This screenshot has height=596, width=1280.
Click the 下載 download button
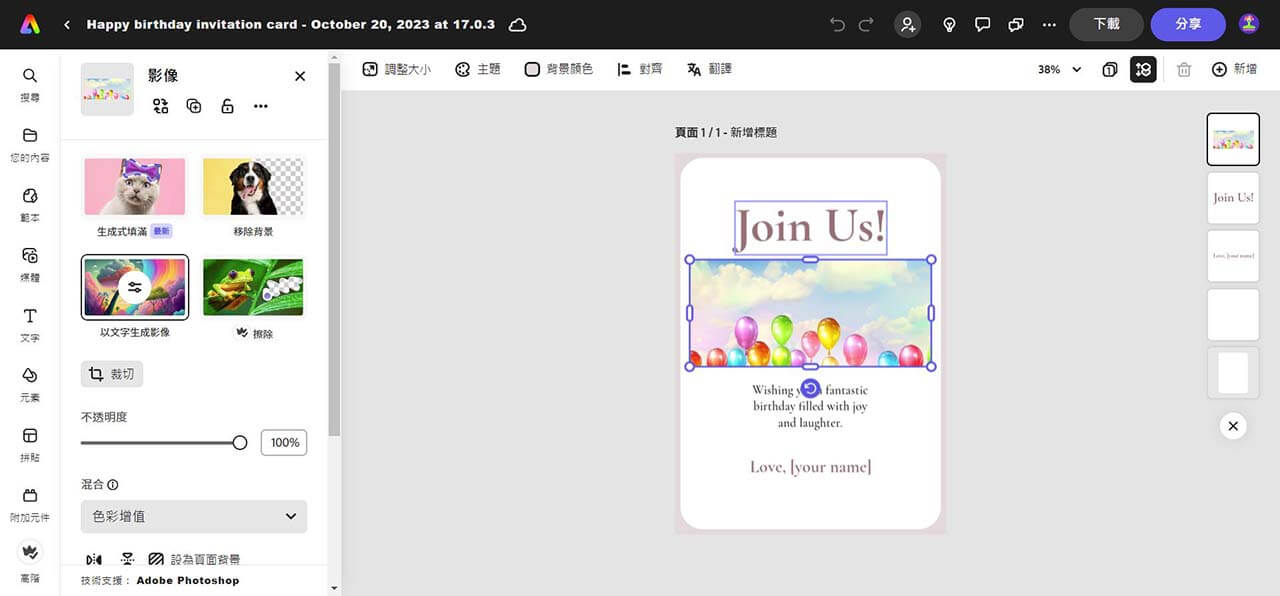(x=1106, y=24)
